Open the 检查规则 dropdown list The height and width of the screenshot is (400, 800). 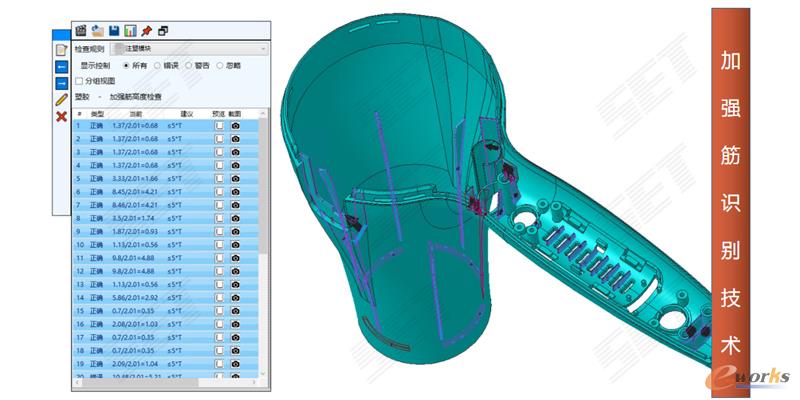point(190,48)
